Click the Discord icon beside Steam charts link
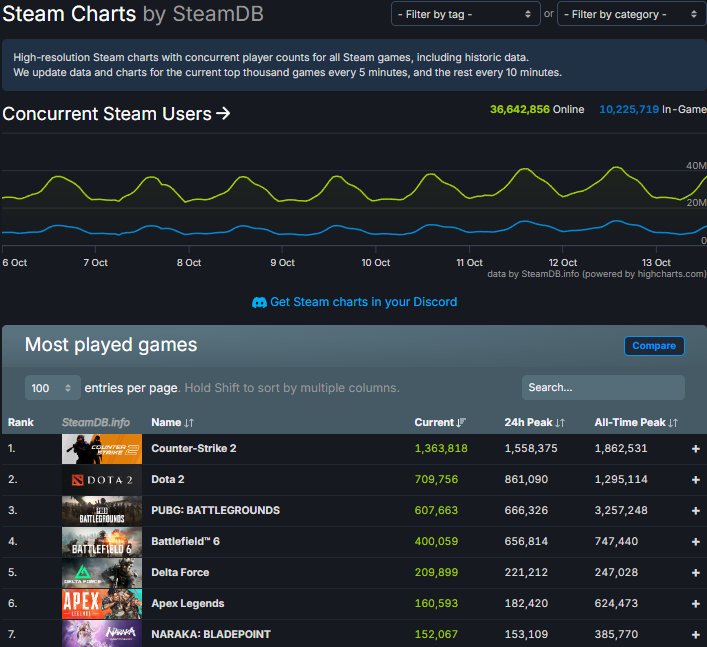Image resolution: width=707 pixels, height=647 pixels. tap(259, 302)
